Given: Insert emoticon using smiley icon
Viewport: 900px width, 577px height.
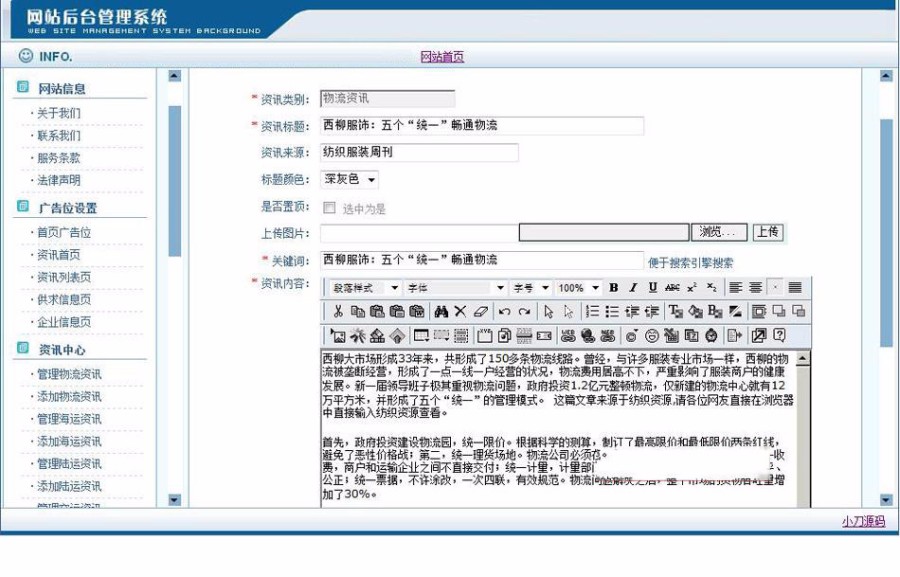Looking at the screenshot, I should click(652, 336).
